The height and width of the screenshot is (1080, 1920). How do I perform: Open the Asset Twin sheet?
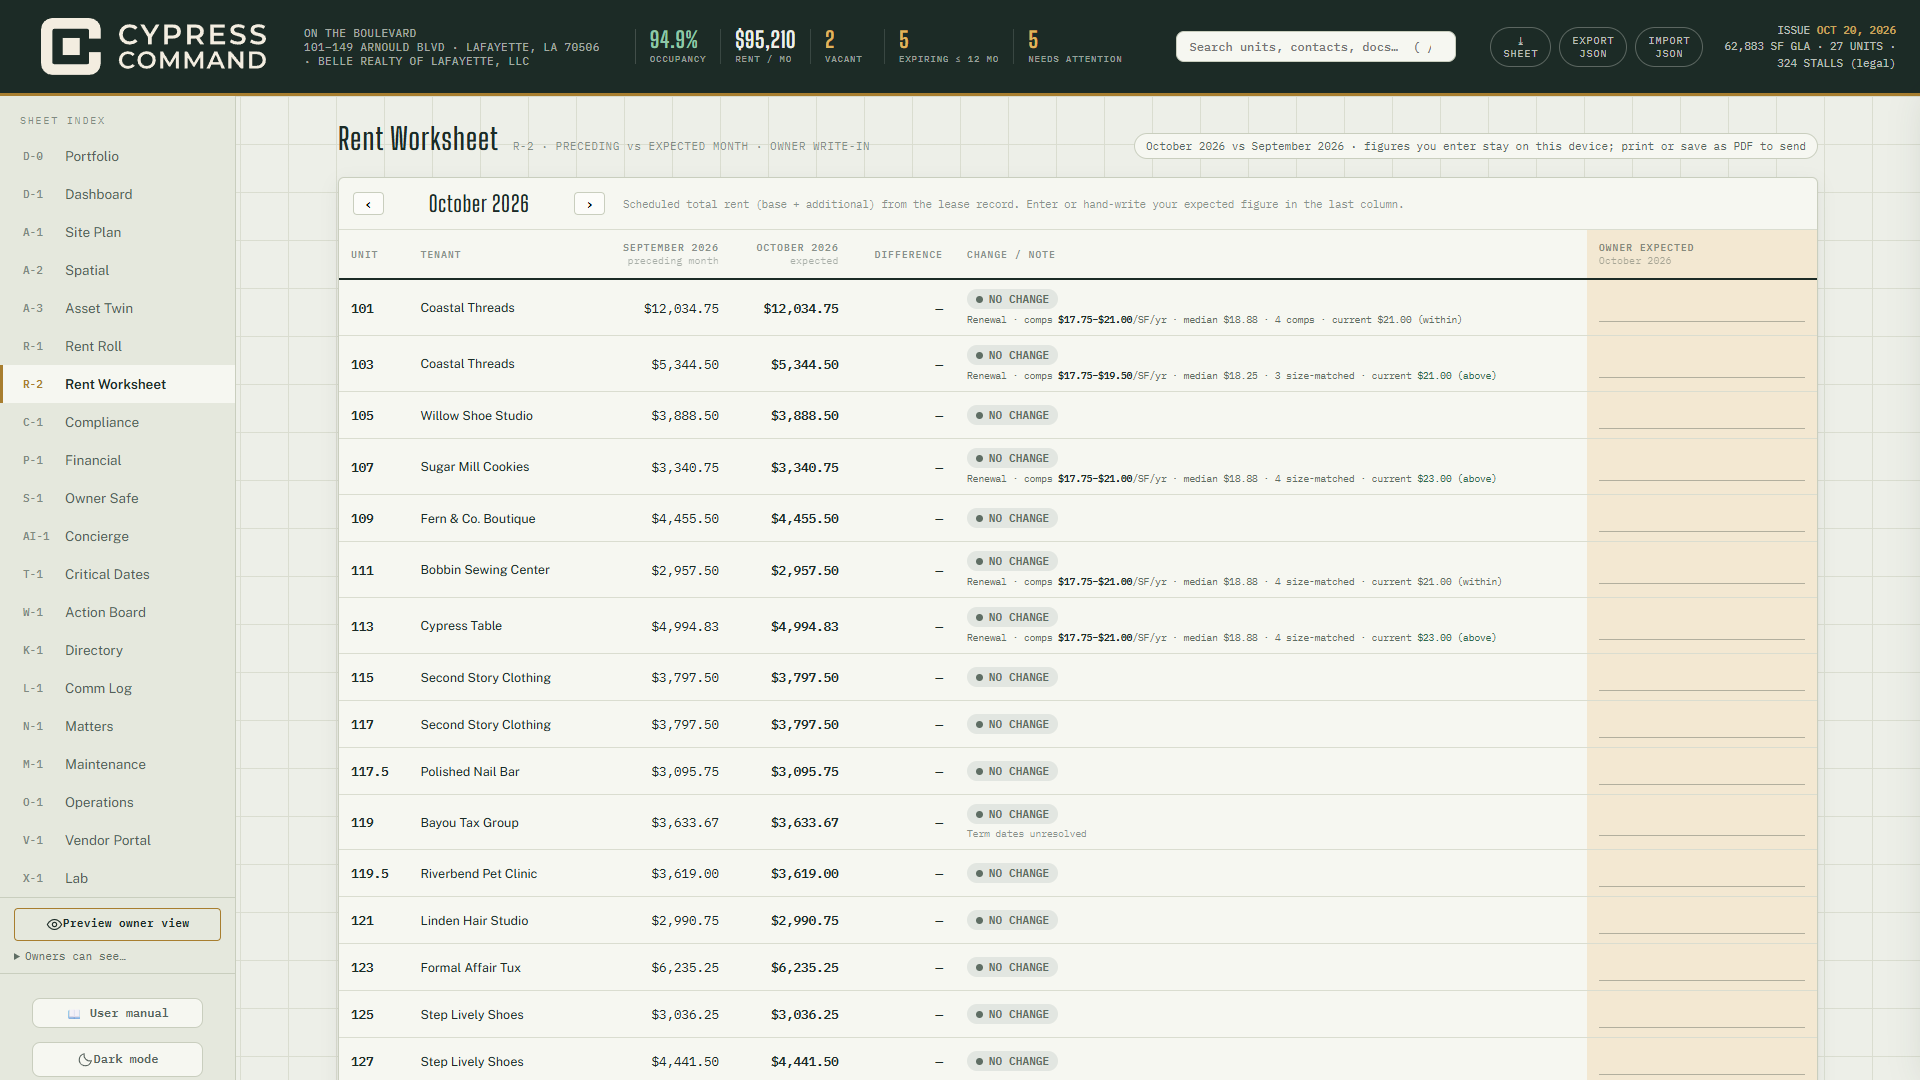point(118,308)
